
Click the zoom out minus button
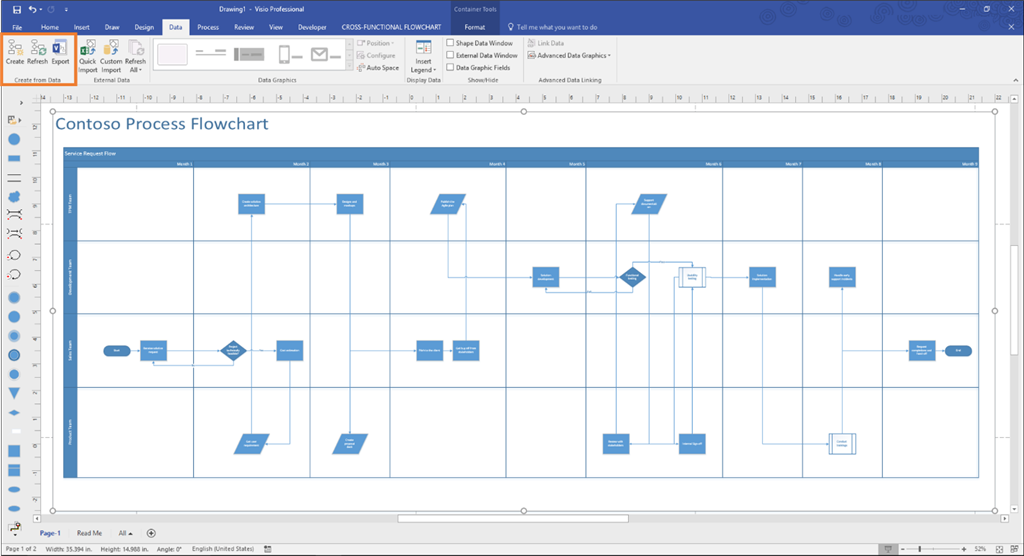pos(904,549)
